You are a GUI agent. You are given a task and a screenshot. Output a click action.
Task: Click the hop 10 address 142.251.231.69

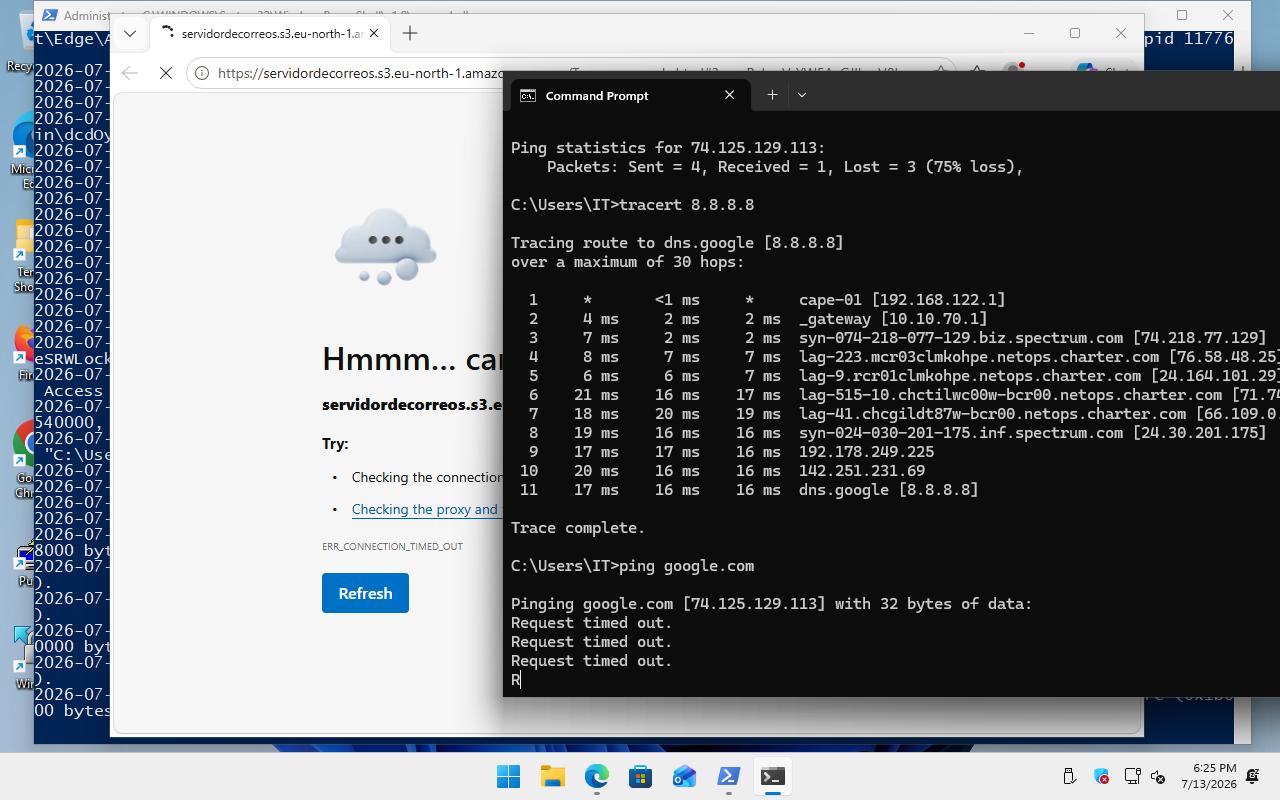coord(862,471)
